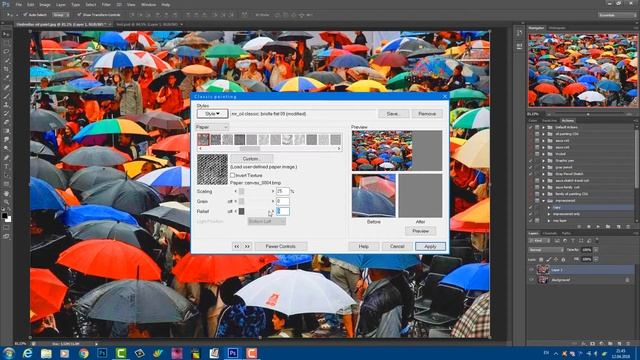This screenshot has width=640, height=360.
Task: Select the Zoom tool
Action: (6, 202)
